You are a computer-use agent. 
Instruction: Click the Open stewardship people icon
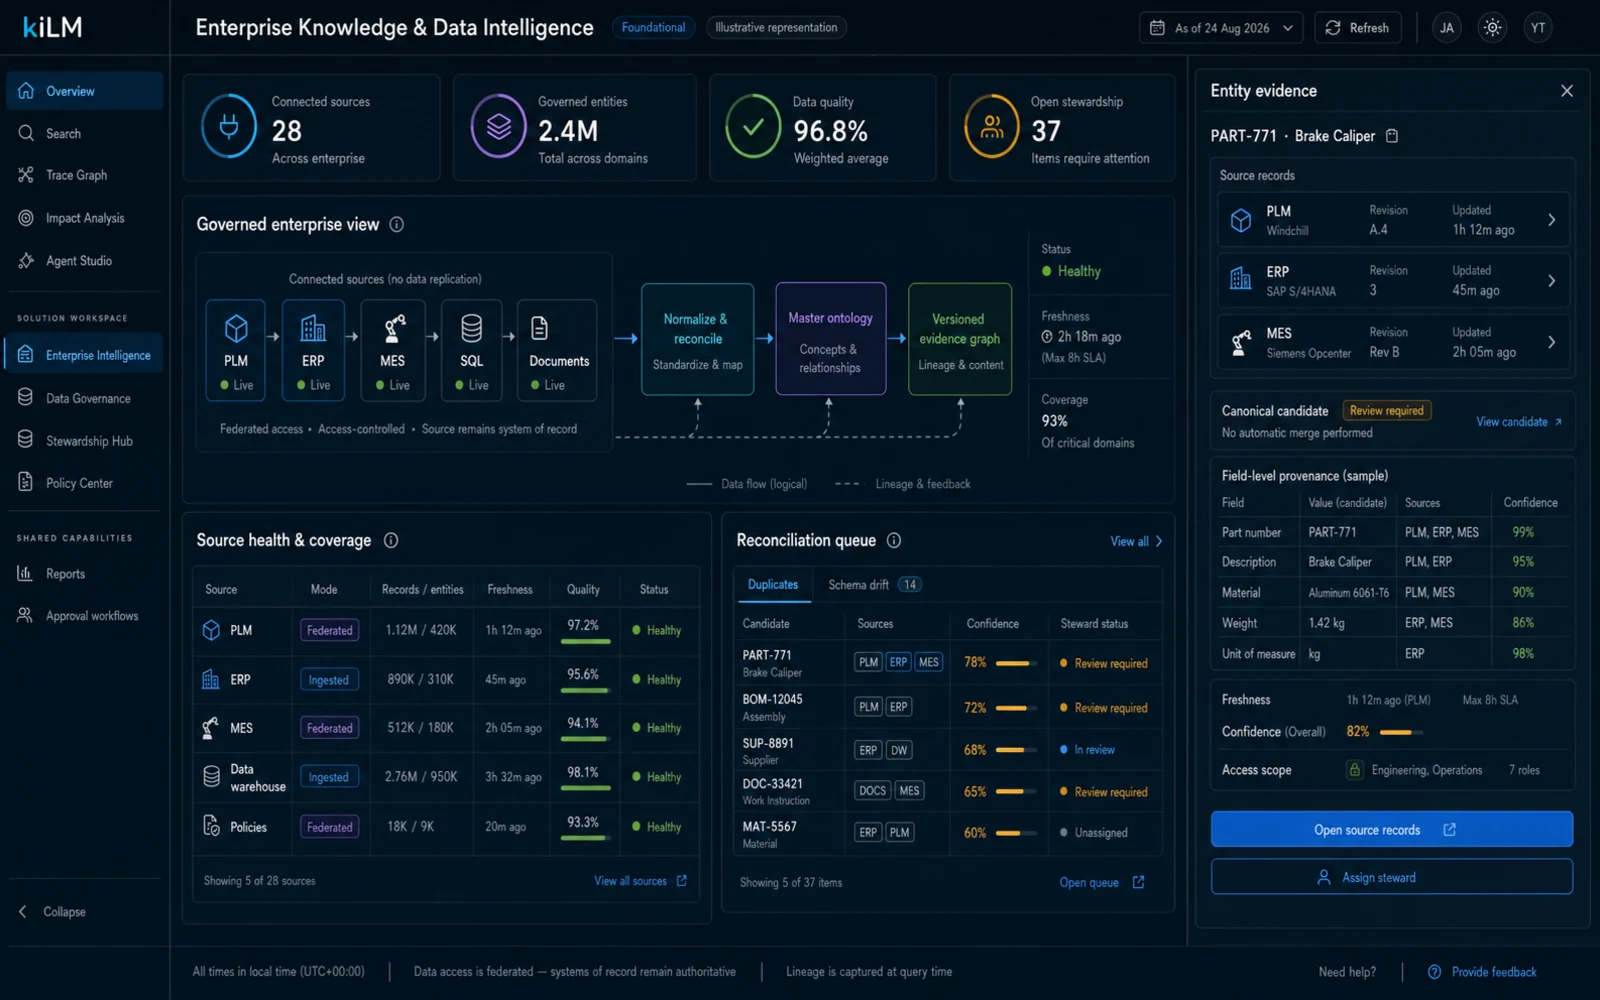992,126
